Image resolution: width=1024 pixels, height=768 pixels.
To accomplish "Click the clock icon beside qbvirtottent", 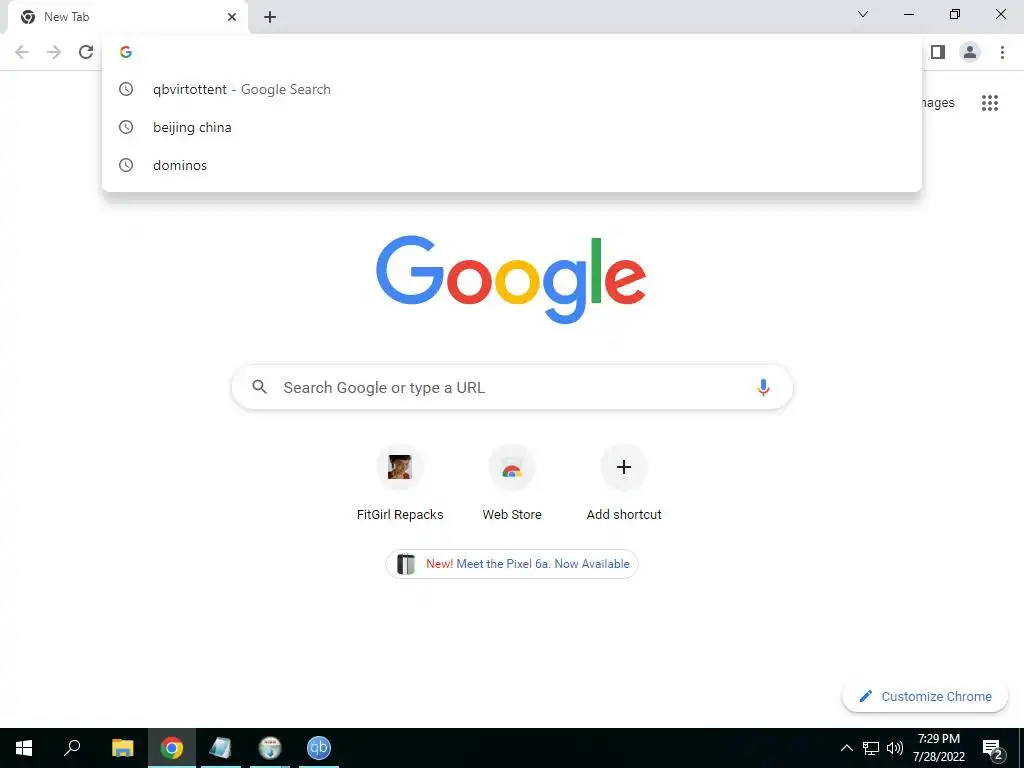I will click(x=126, y=89).
